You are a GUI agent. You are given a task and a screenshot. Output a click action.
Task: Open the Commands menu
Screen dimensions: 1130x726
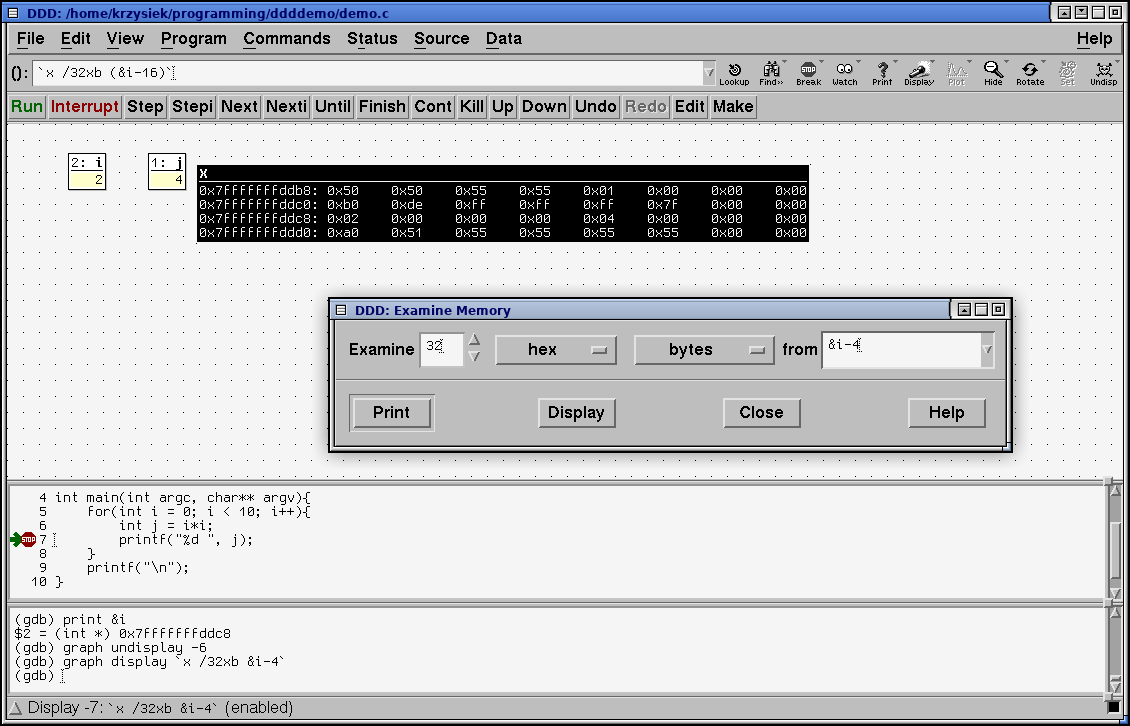pos(287,39)
